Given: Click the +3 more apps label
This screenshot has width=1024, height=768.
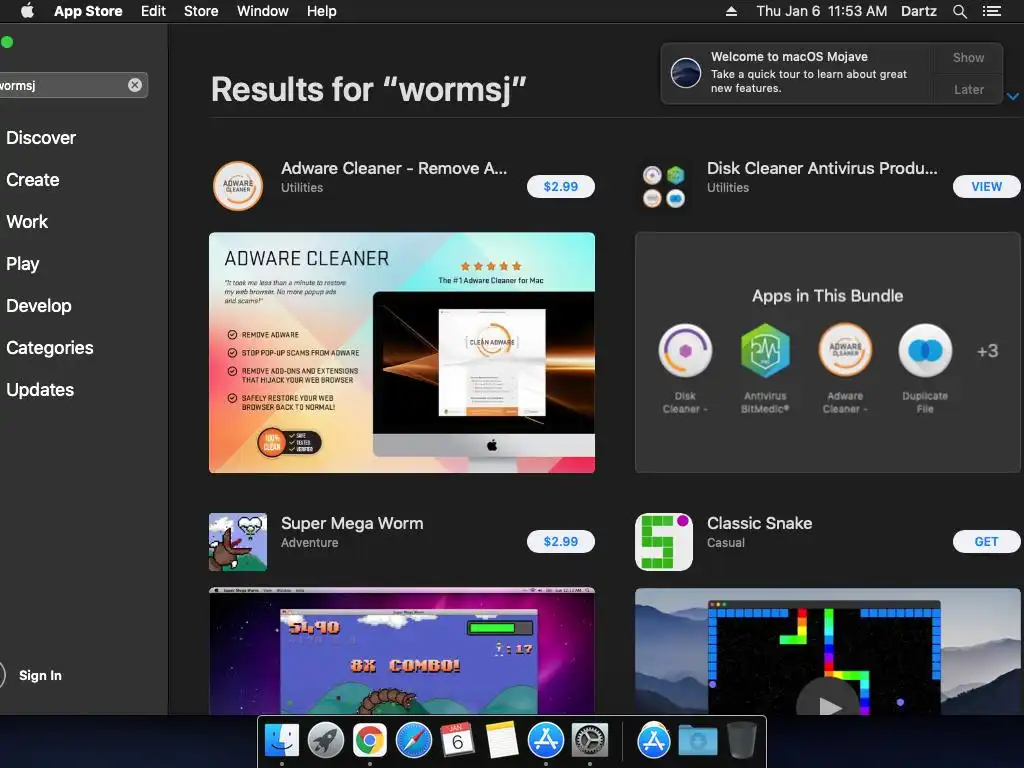Looking at the screenshot, I should click(987, 351).
